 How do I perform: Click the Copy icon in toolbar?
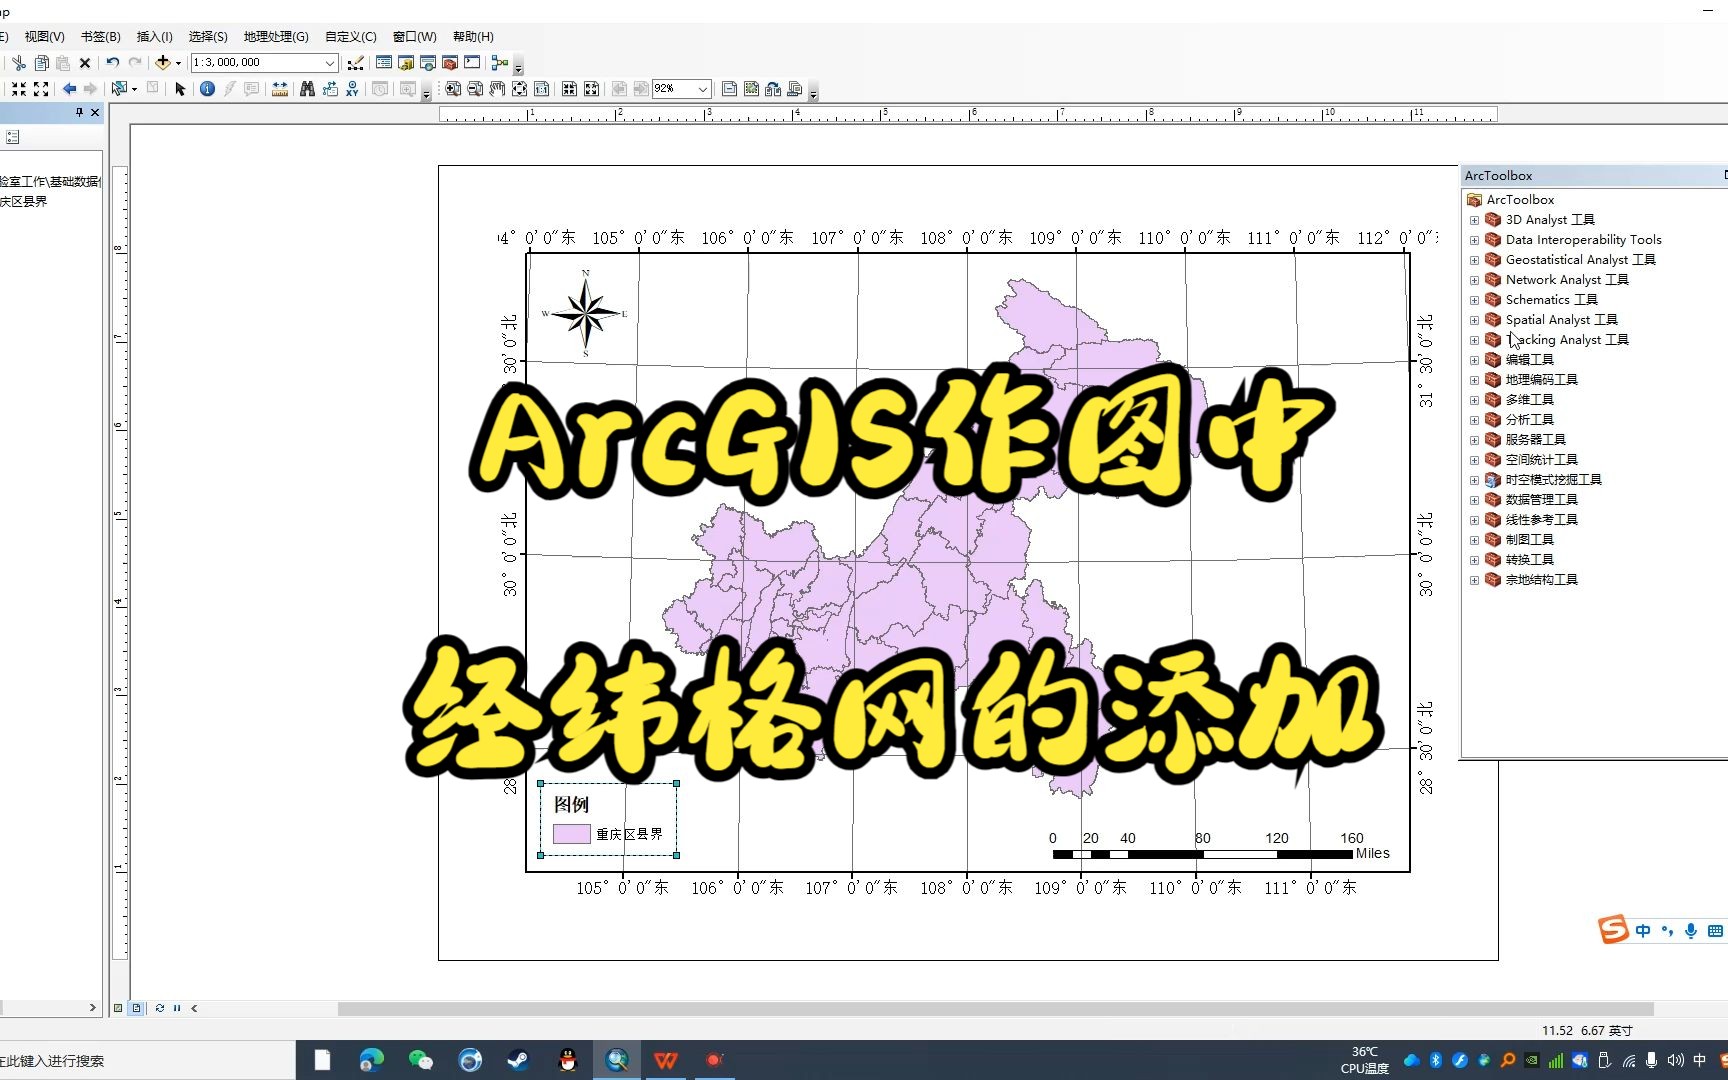(41, 62)
